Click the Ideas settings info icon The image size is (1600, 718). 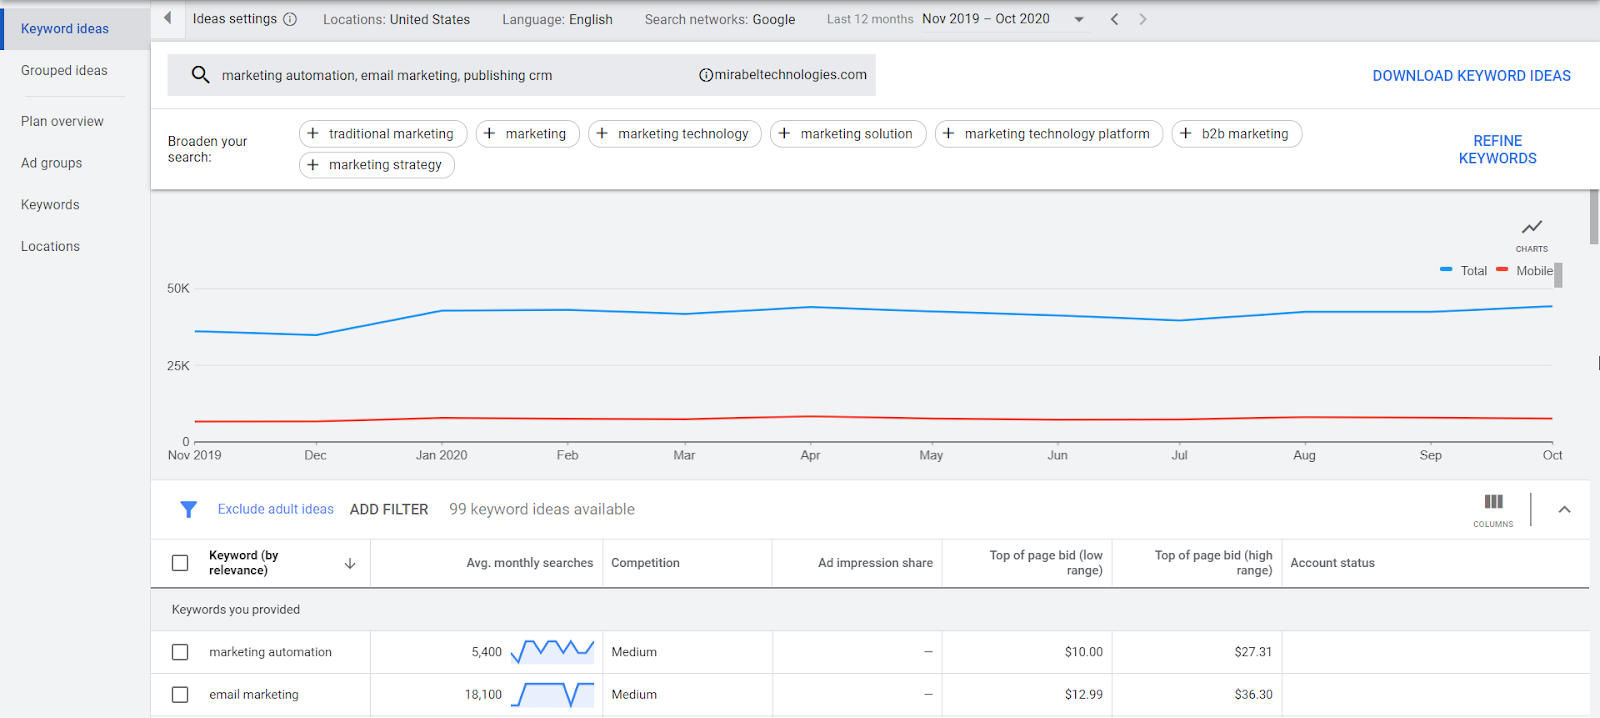pos(290,19)
